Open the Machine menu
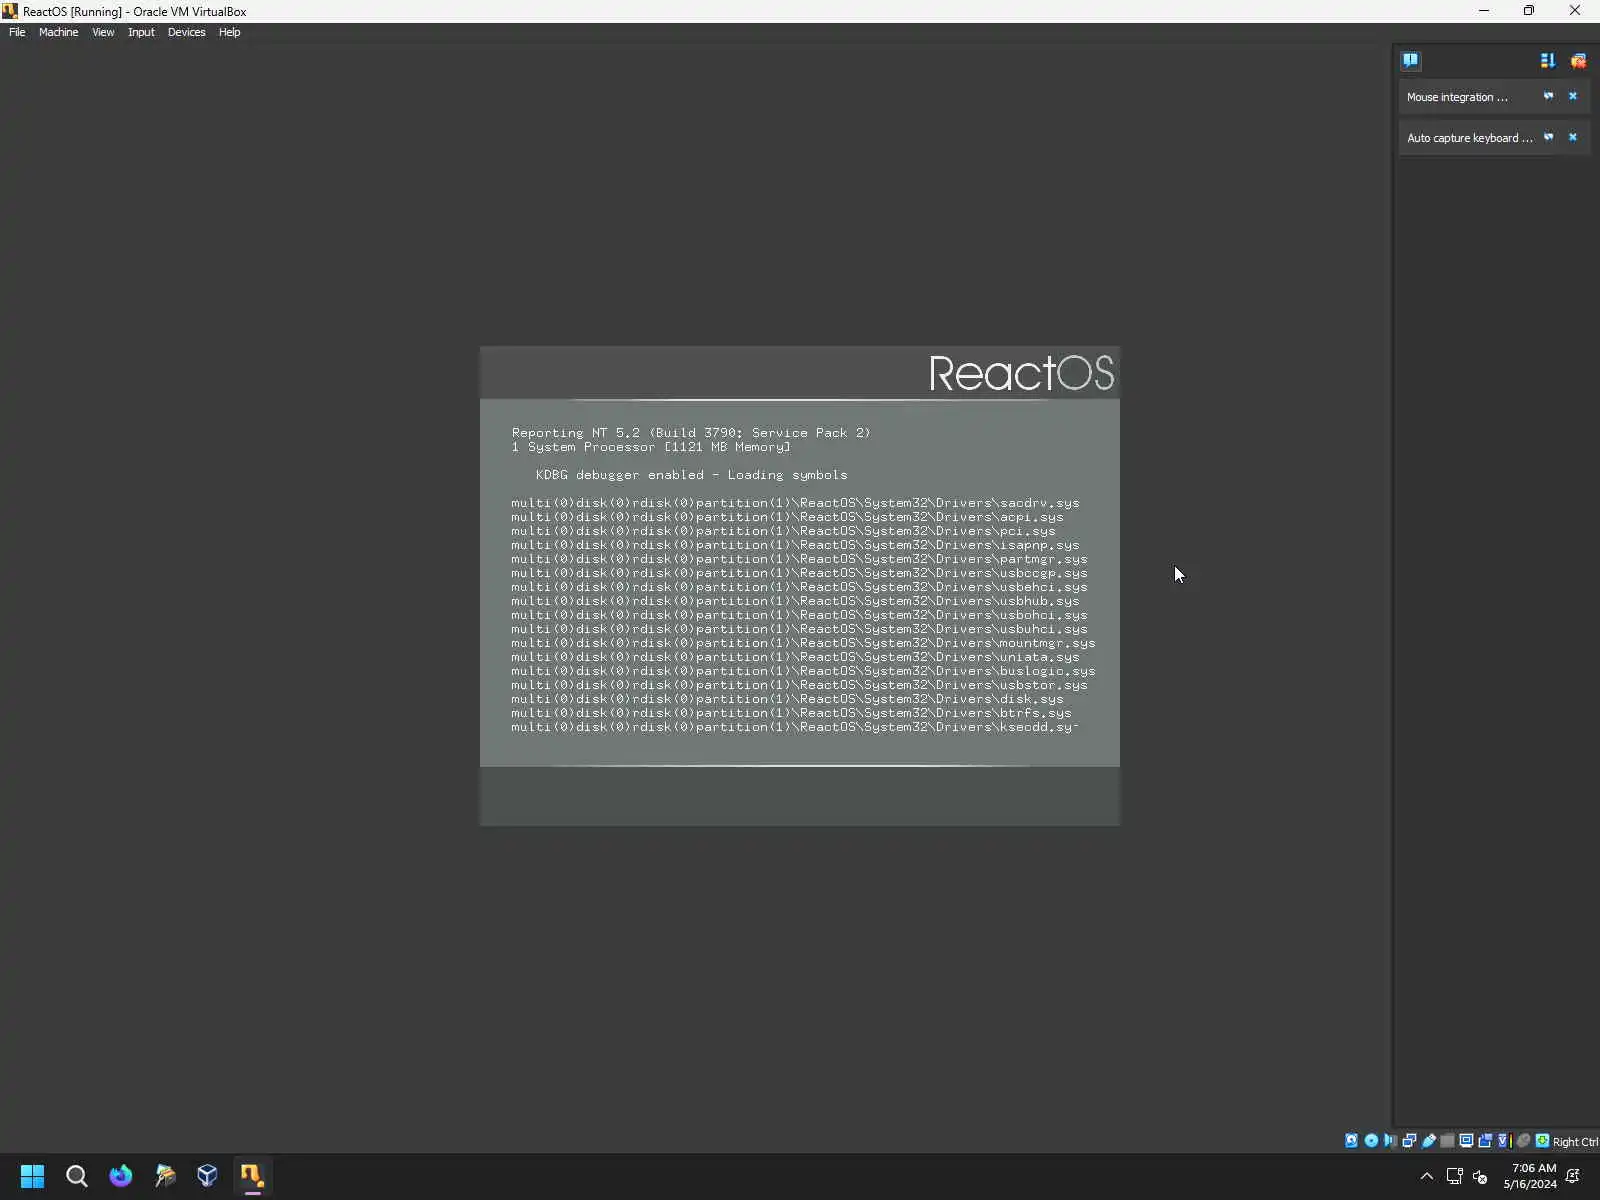Screen dimensions: 1600x1200 (58, 32)
